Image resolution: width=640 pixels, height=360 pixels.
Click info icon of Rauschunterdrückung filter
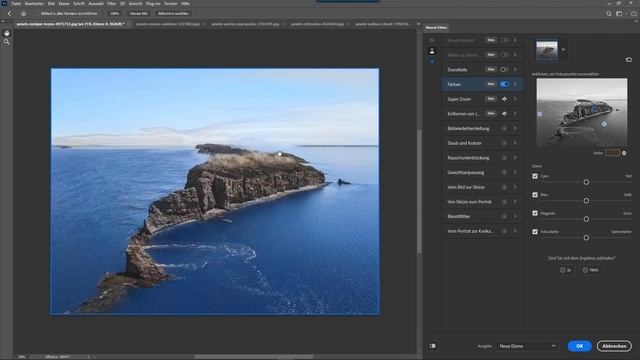pyautogui.click(x=504, y=158)
